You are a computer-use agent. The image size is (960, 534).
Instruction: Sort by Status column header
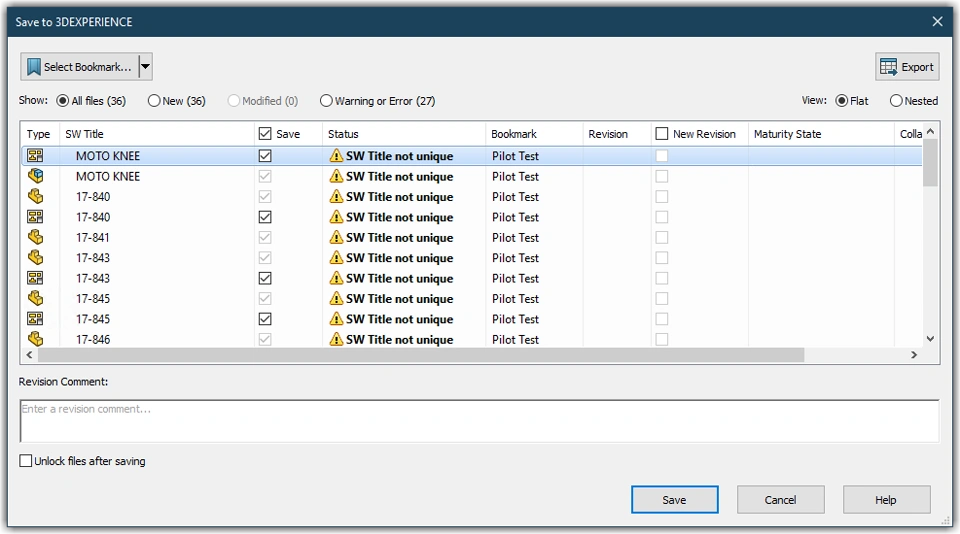pos(404,134)
